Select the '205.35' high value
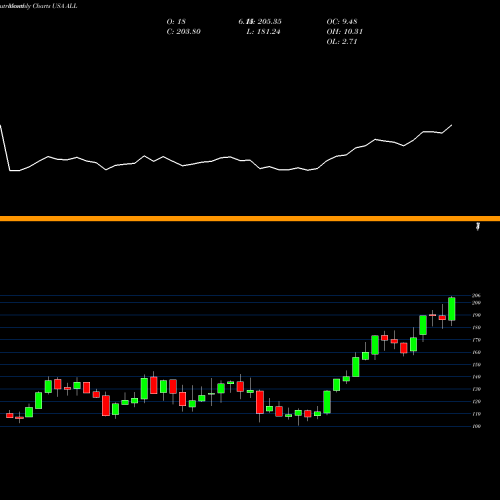 tap(270, 22)
